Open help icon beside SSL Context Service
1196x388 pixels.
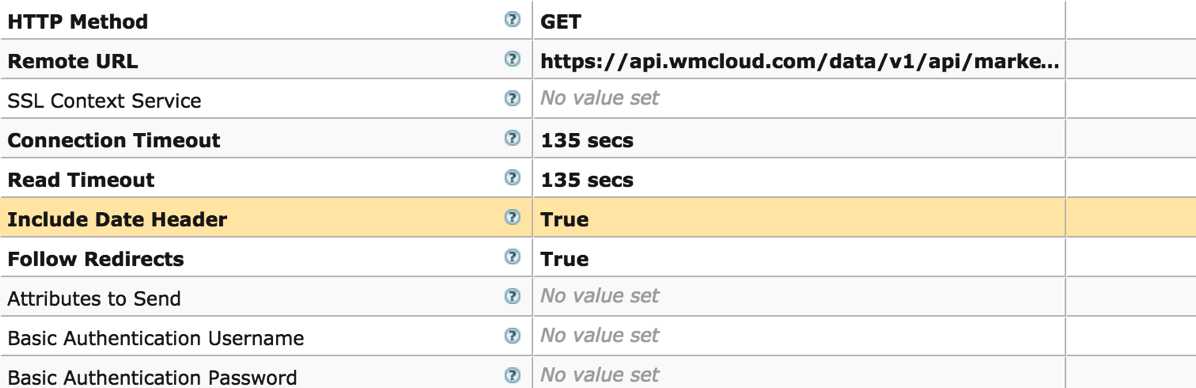point(513,98)
